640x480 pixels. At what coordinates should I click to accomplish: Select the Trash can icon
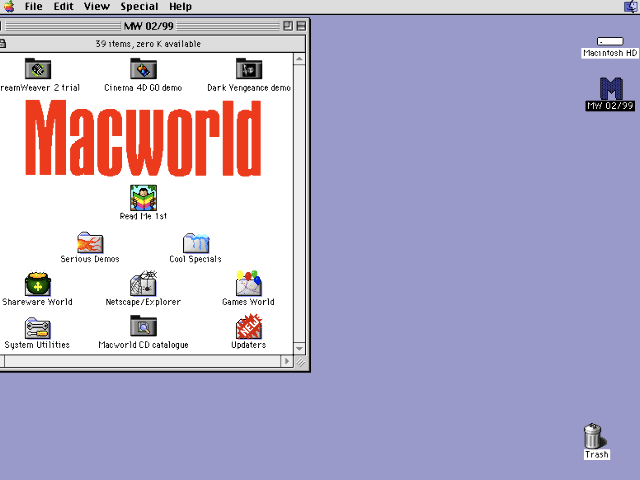click(594, 436)
